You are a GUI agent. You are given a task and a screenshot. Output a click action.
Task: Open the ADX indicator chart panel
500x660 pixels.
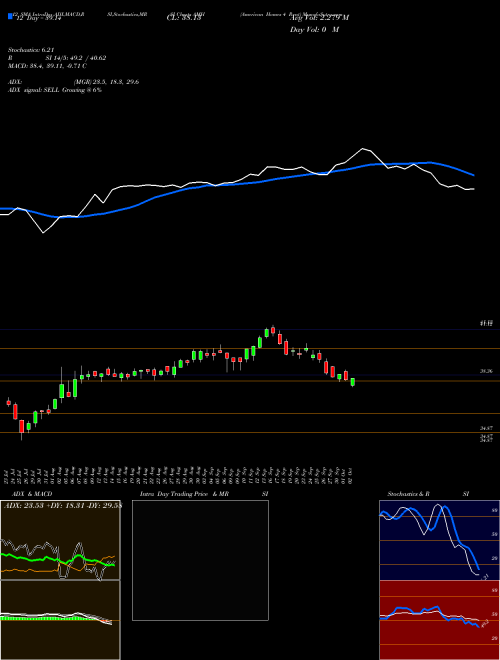click(60, 540)
